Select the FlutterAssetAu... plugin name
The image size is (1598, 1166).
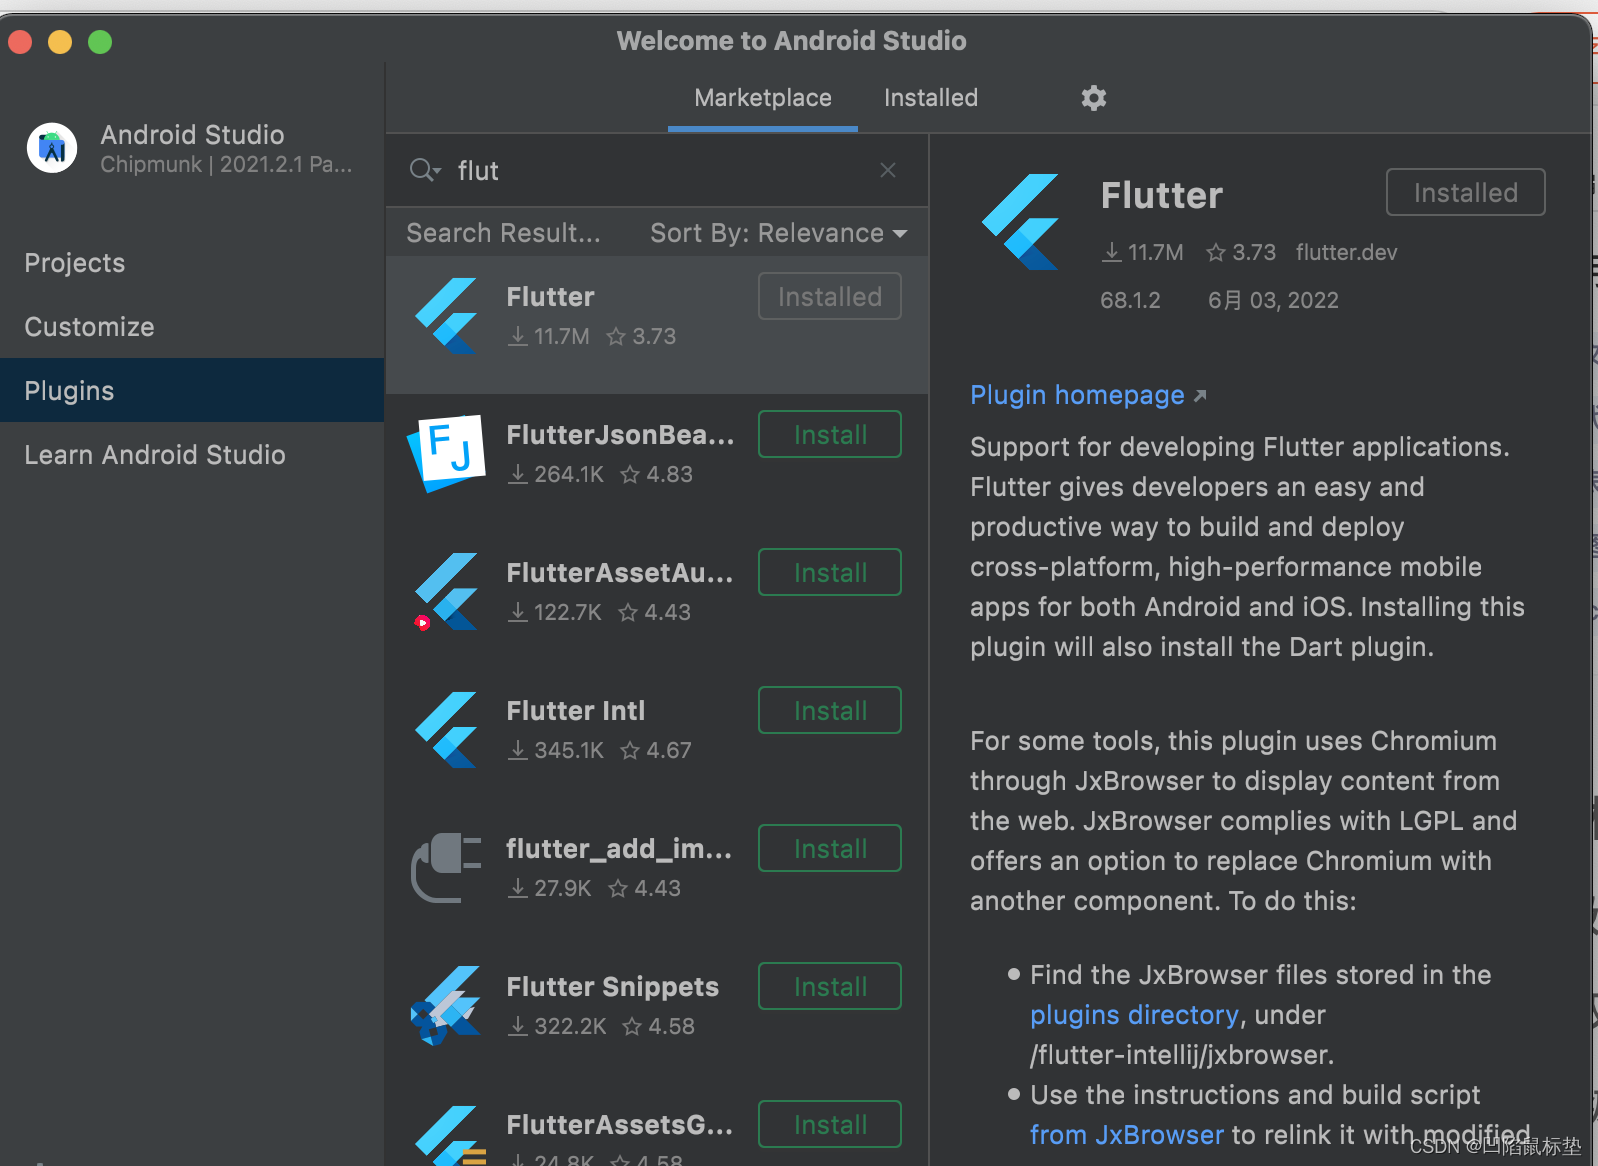(620, 573)
